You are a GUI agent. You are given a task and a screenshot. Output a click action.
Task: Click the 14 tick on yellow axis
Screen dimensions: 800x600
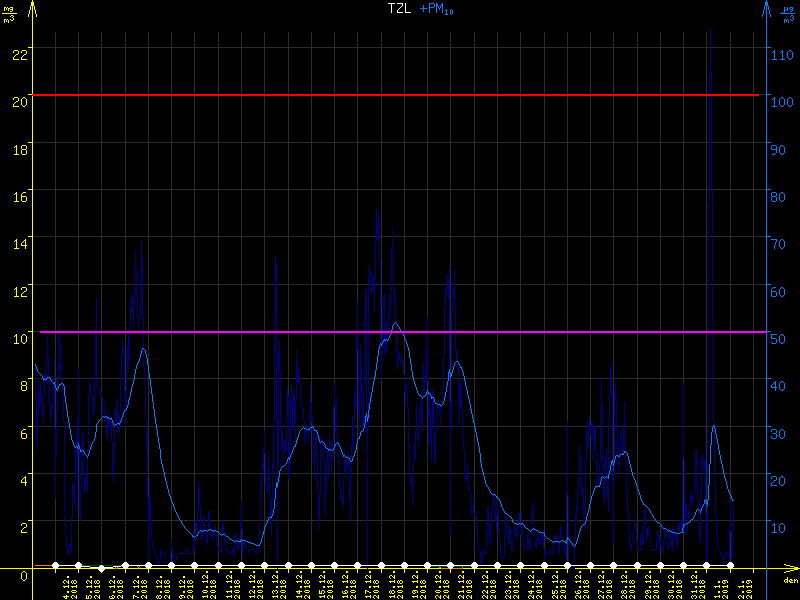(x=19, y=243)
